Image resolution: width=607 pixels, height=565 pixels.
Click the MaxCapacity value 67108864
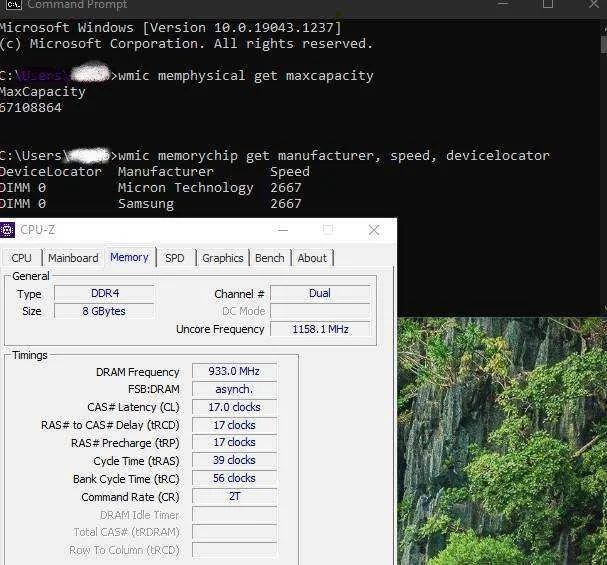pyautogui.click(x=31, y=108)
